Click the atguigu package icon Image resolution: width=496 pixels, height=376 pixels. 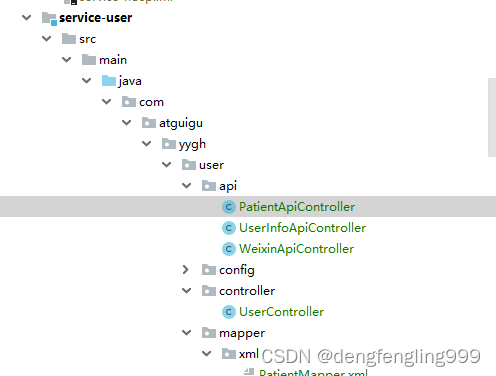pos(149,123)
